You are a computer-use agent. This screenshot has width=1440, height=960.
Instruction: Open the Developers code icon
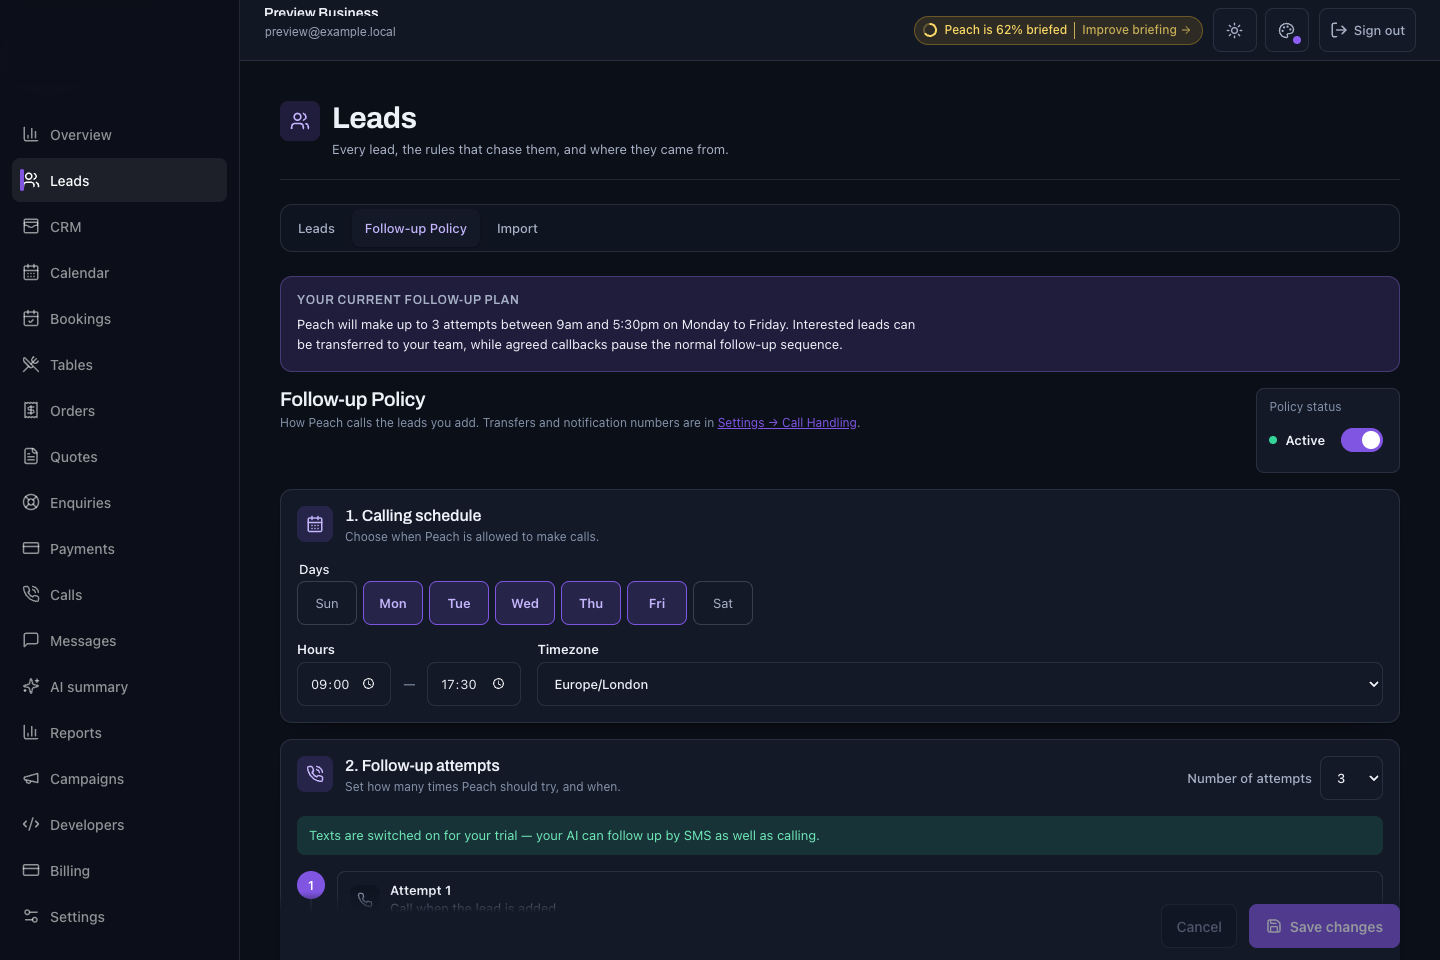[x=31, y=824]
